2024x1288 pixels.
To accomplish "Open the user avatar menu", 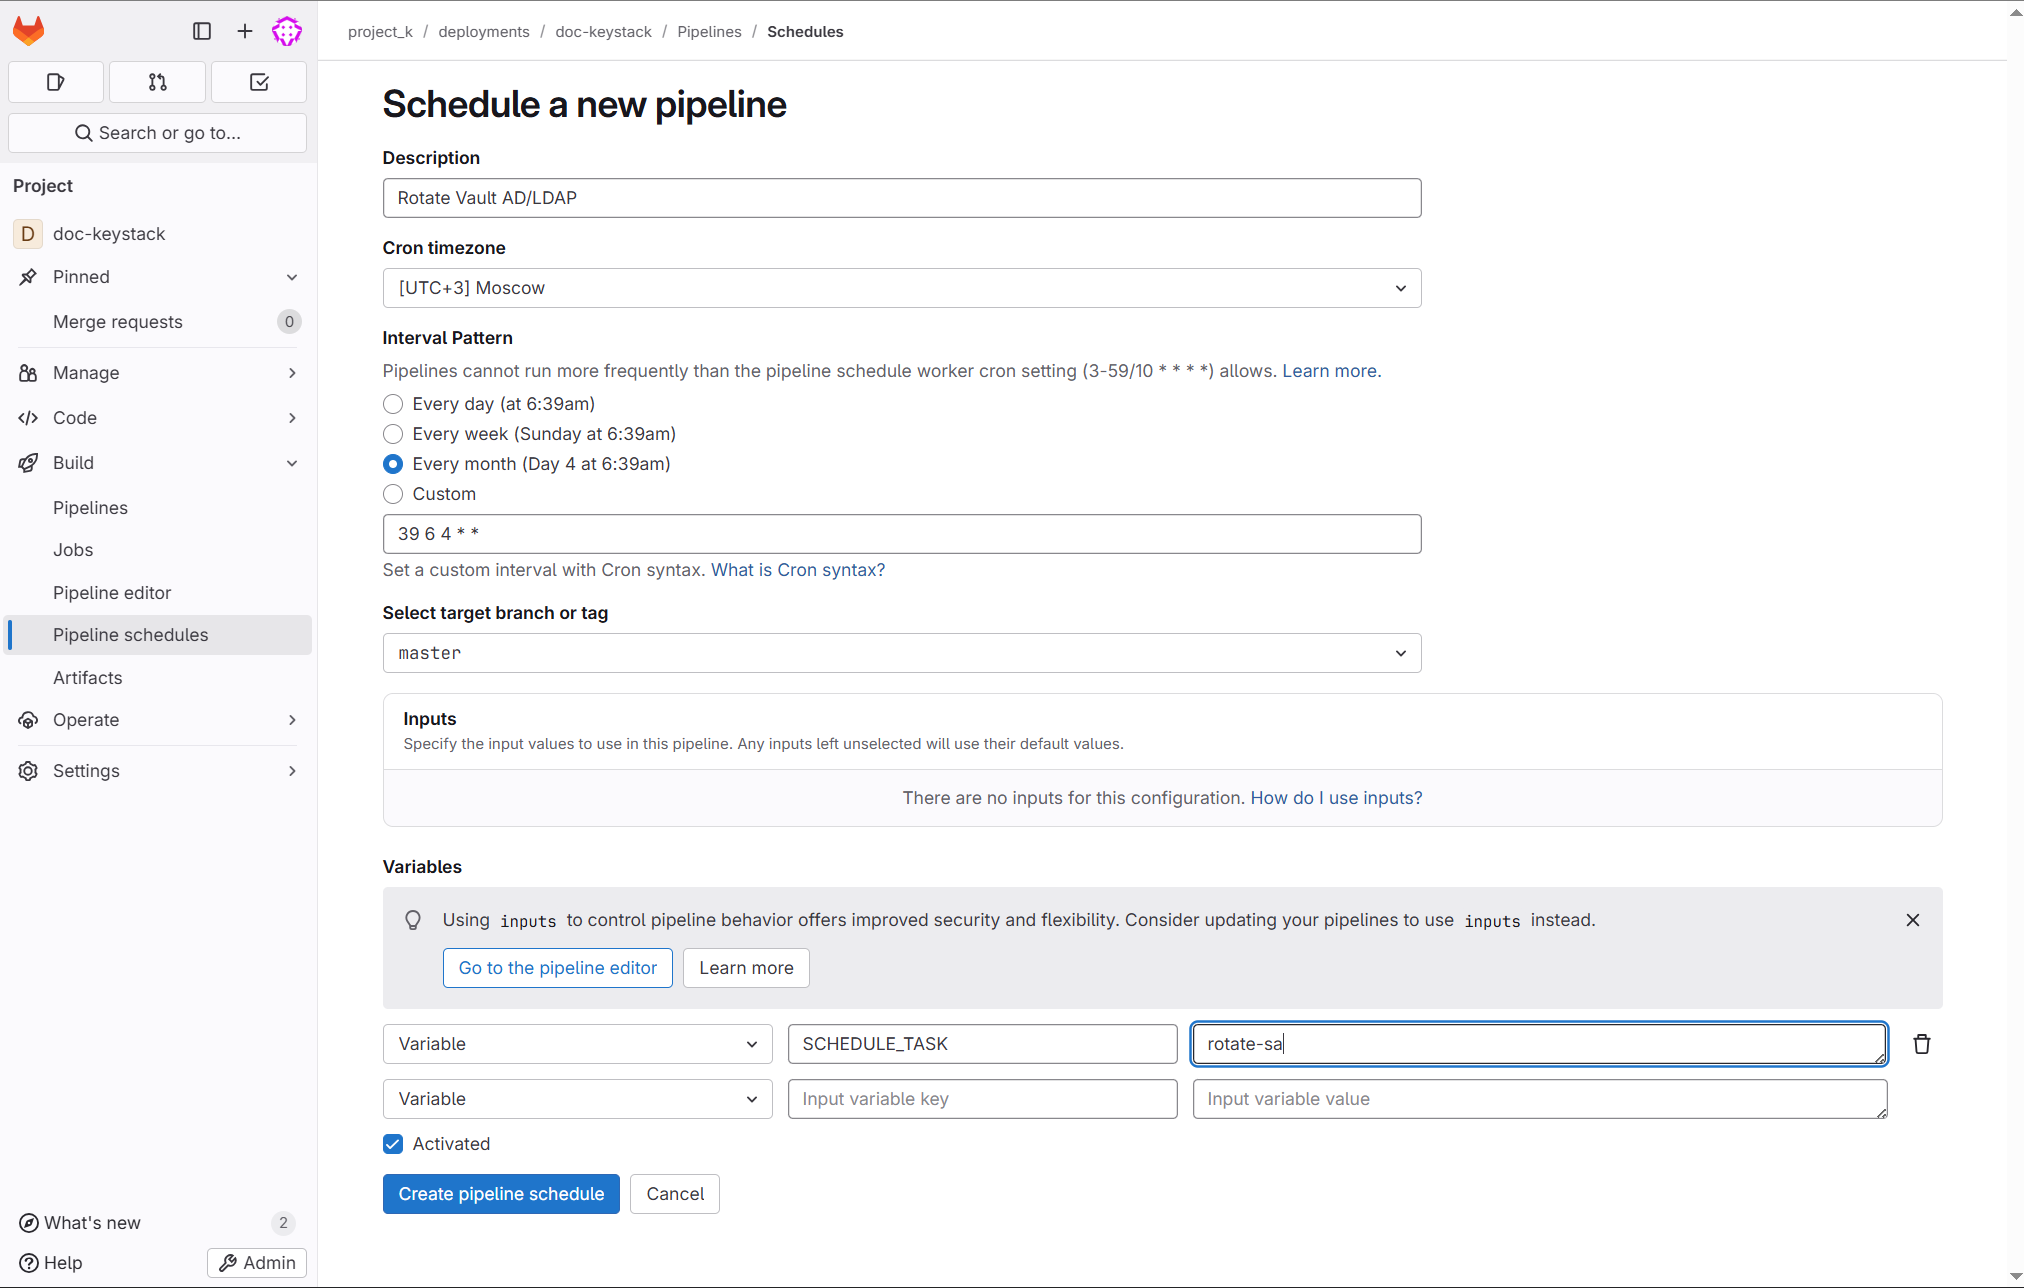I will (x=287, y=31).
